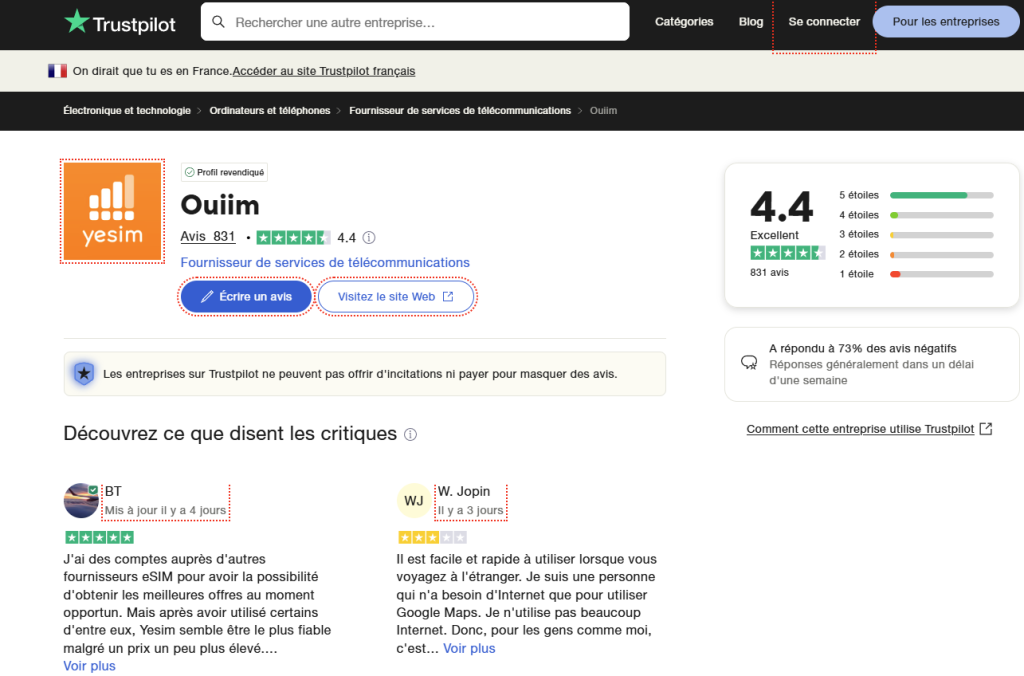Click the info icon beside 4.4 rating

369,238
